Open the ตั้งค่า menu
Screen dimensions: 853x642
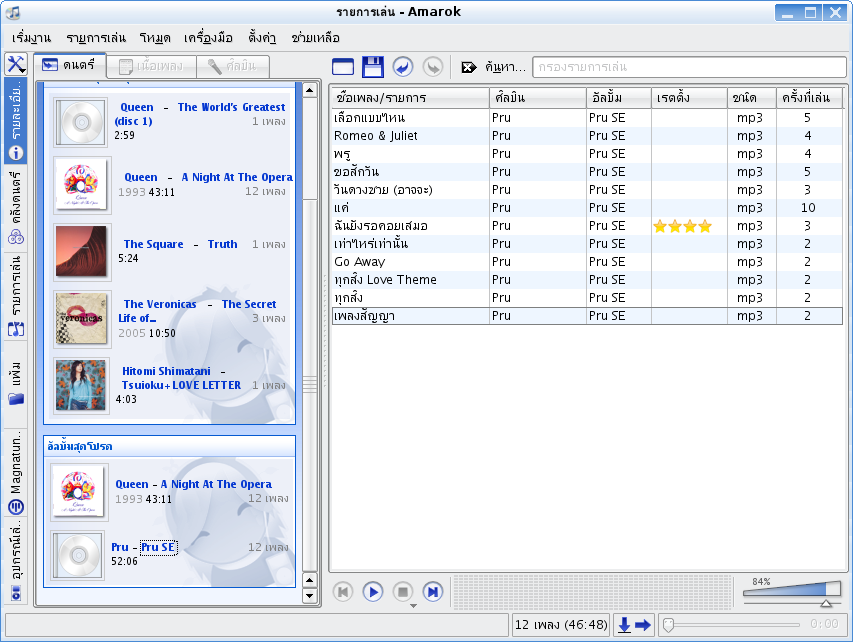click(x=262, y=38)
